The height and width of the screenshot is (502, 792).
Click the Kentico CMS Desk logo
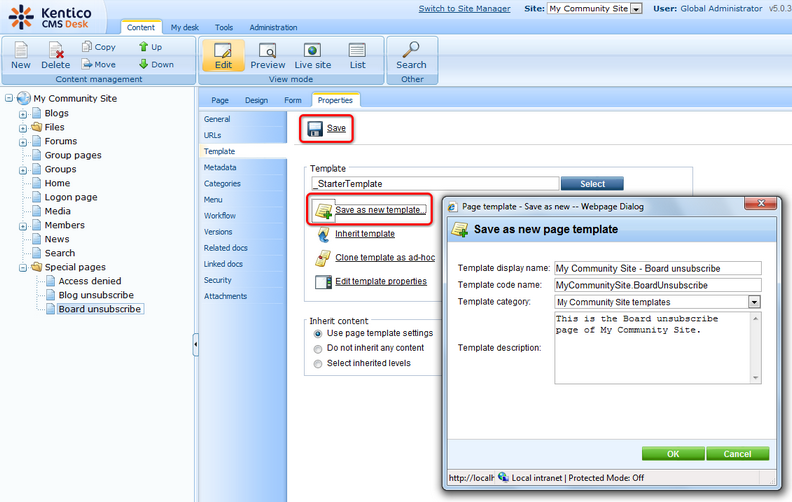pyautogui.click(x=50, y=17)
